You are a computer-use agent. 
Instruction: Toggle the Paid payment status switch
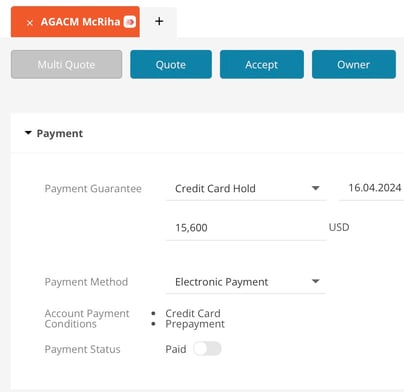click(x=207, y=349)
